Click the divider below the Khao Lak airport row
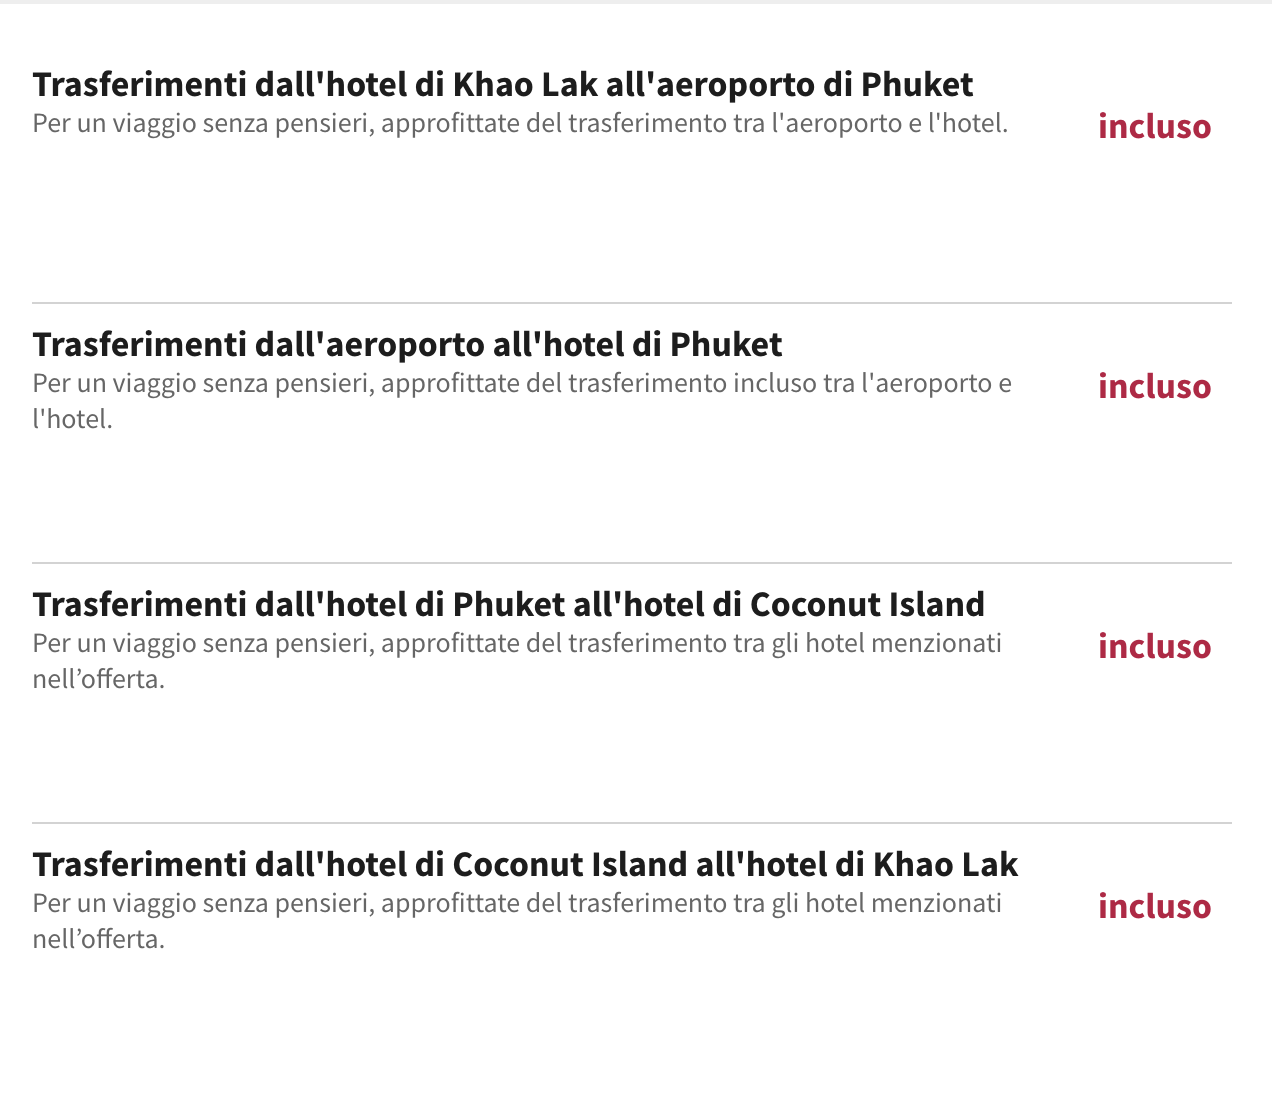 point(632,303)
